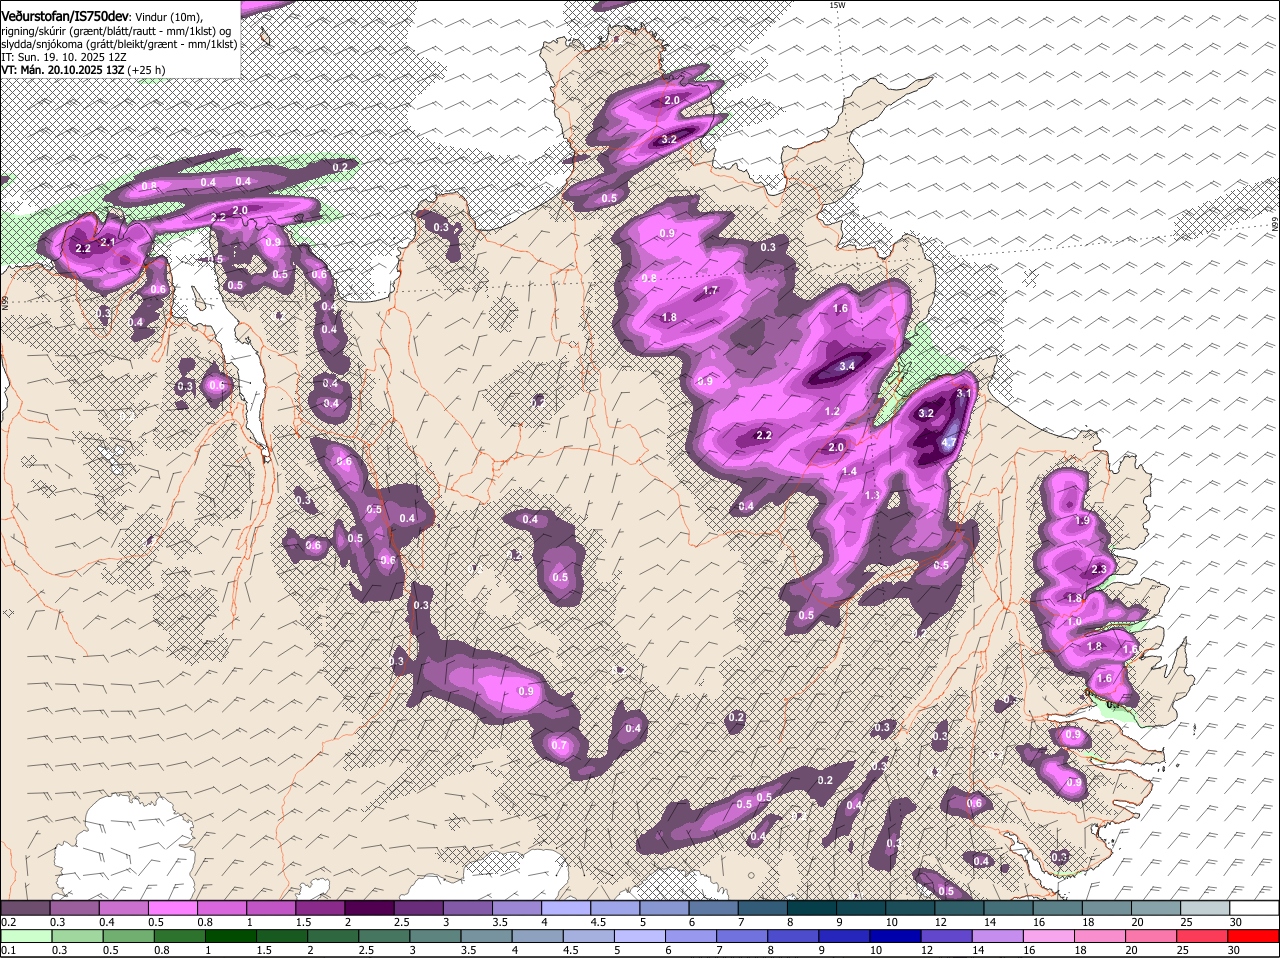Click the 'IT: Sun. 19. 10. 2025 12Z' line
Image resolution: width=1280 pixels, height=958 pixels.
(64, 58)
